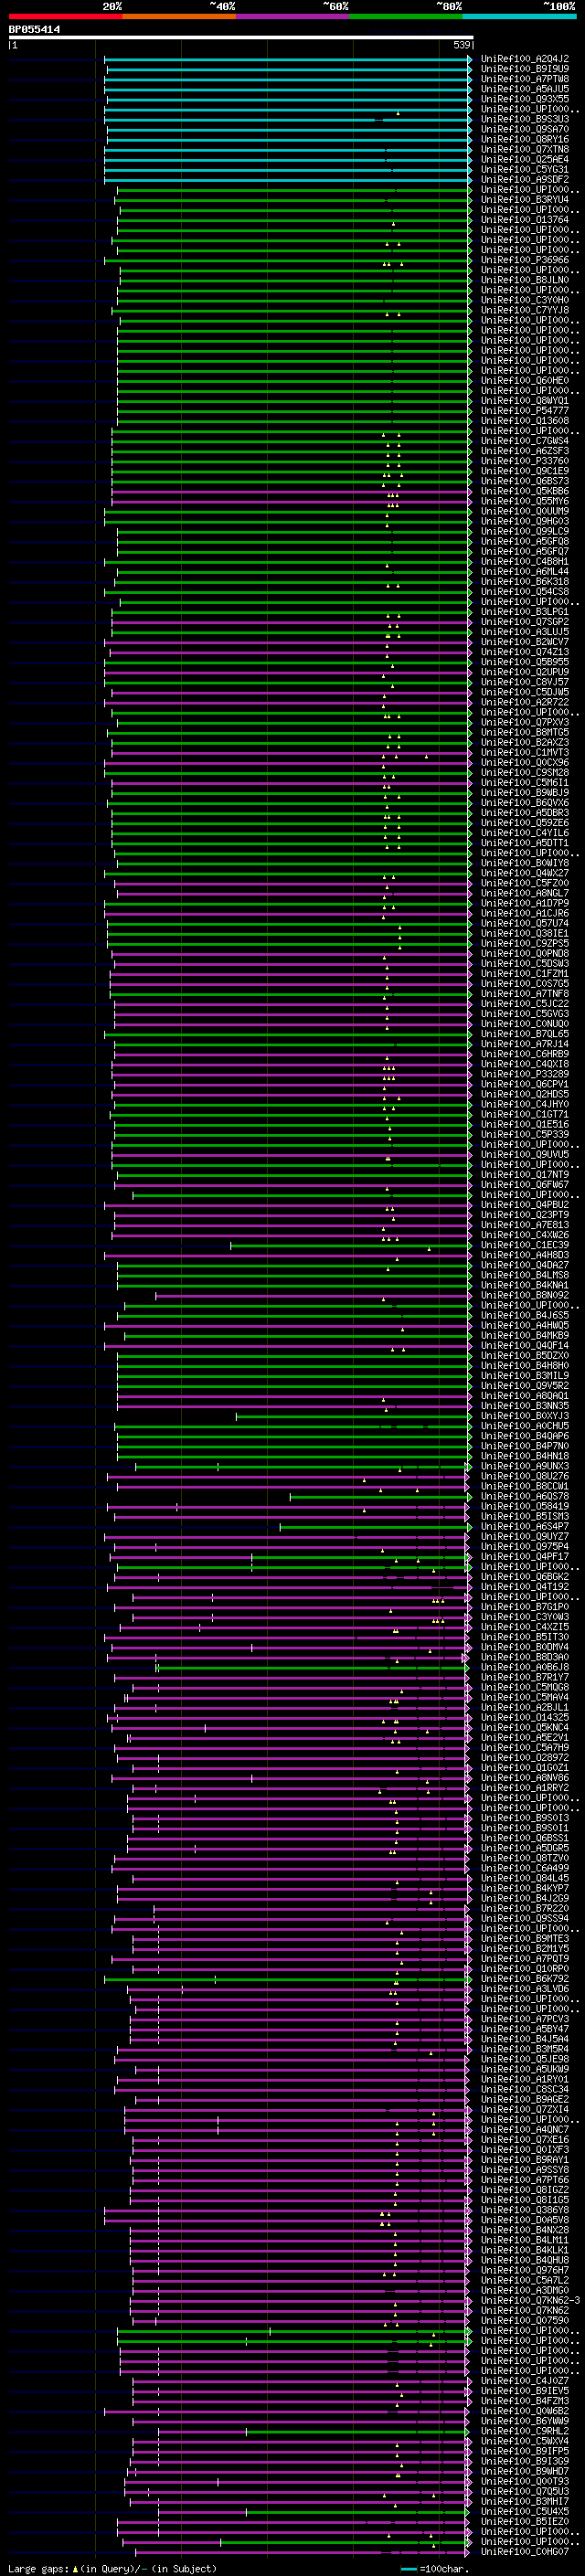Select the UniRef100_Q4T192 label
This screenshot has width=585, height=2576.
tap(525, 1586)
